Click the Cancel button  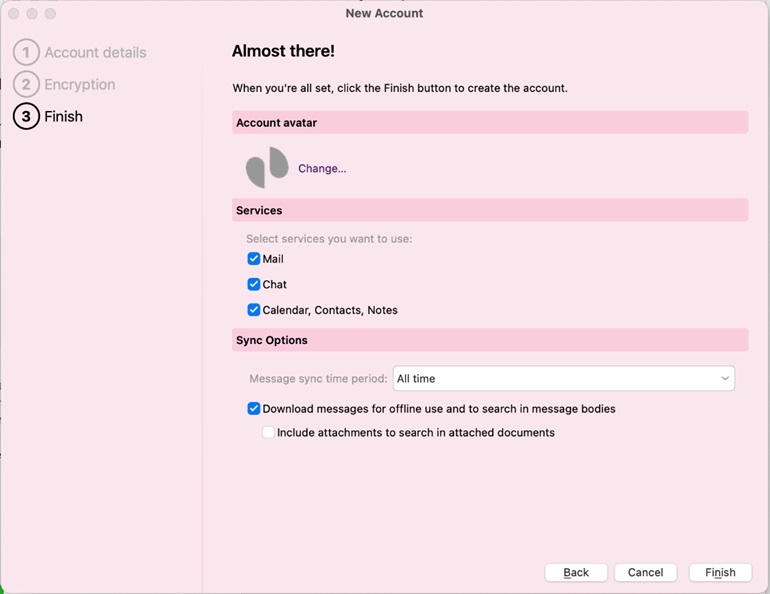[645, 573]
